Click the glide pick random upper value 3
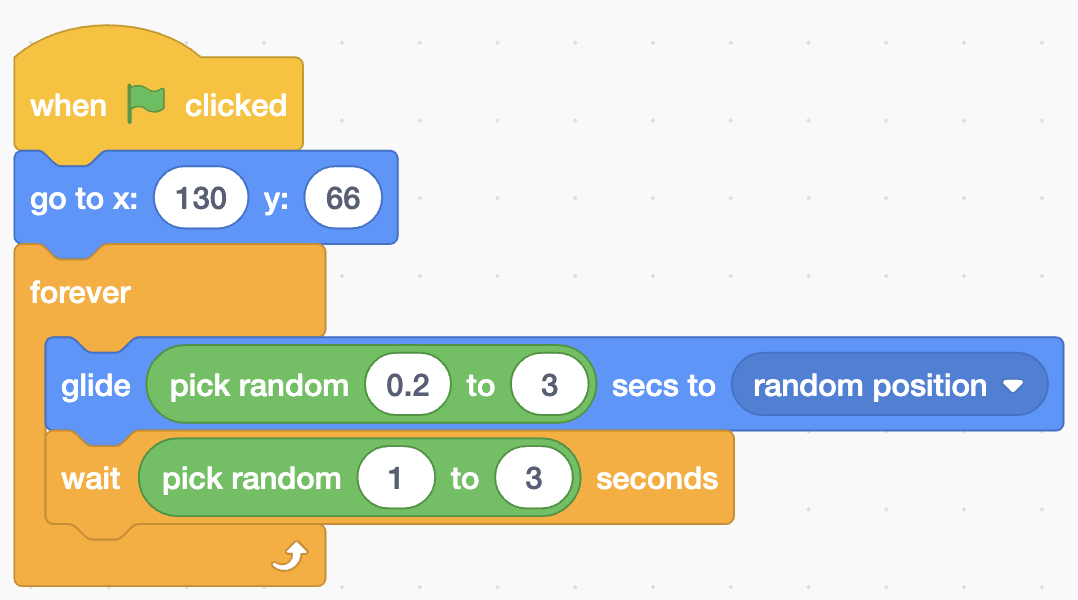The width and height of the screenshot is (1078, 600). [x=549, y=384]
